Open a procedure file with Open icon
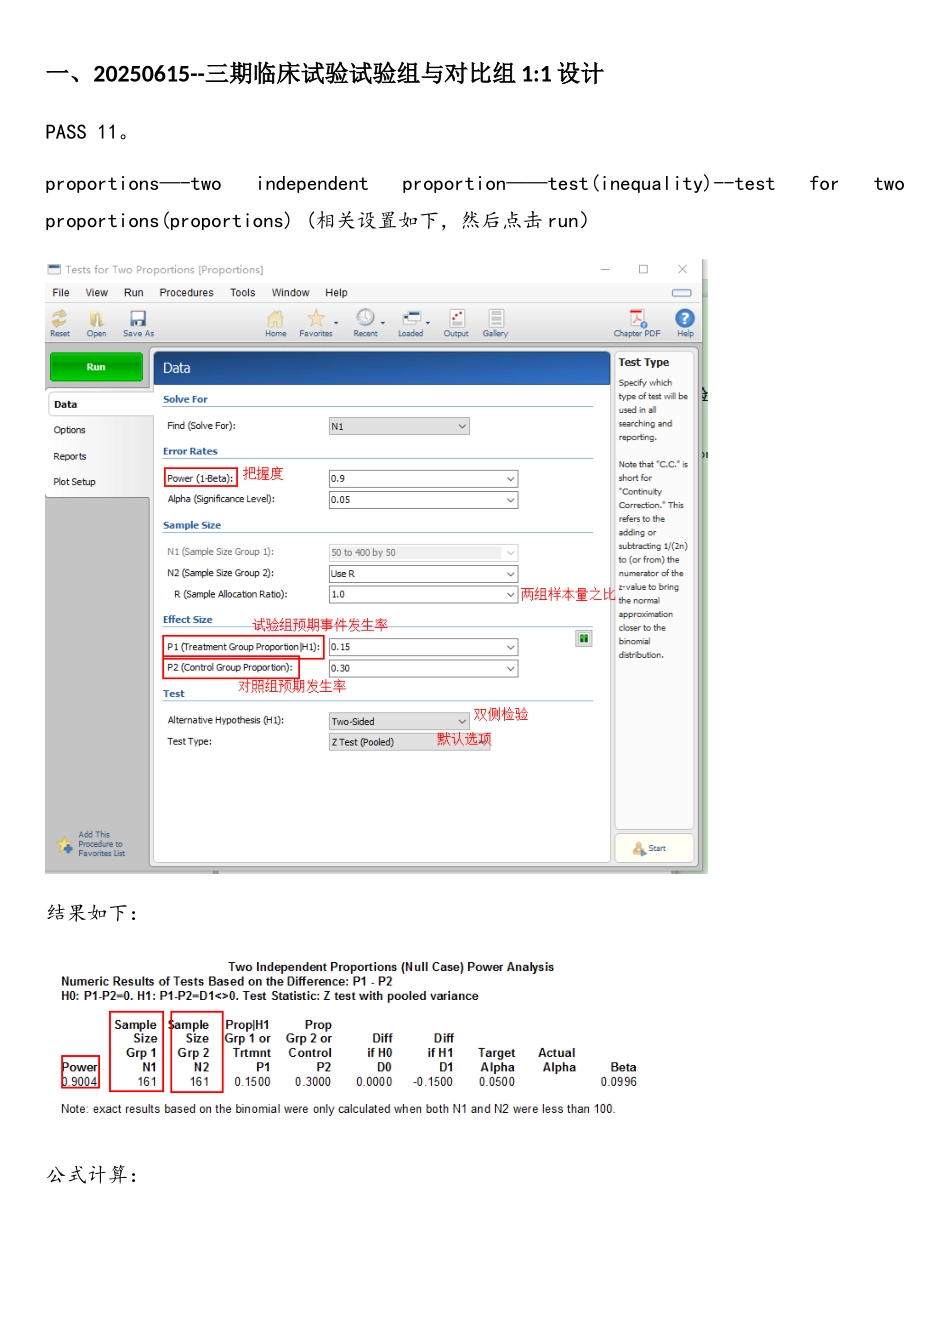Image resolution: width=950 pixels, height=1344 pixels. click(x=96, y=323)
